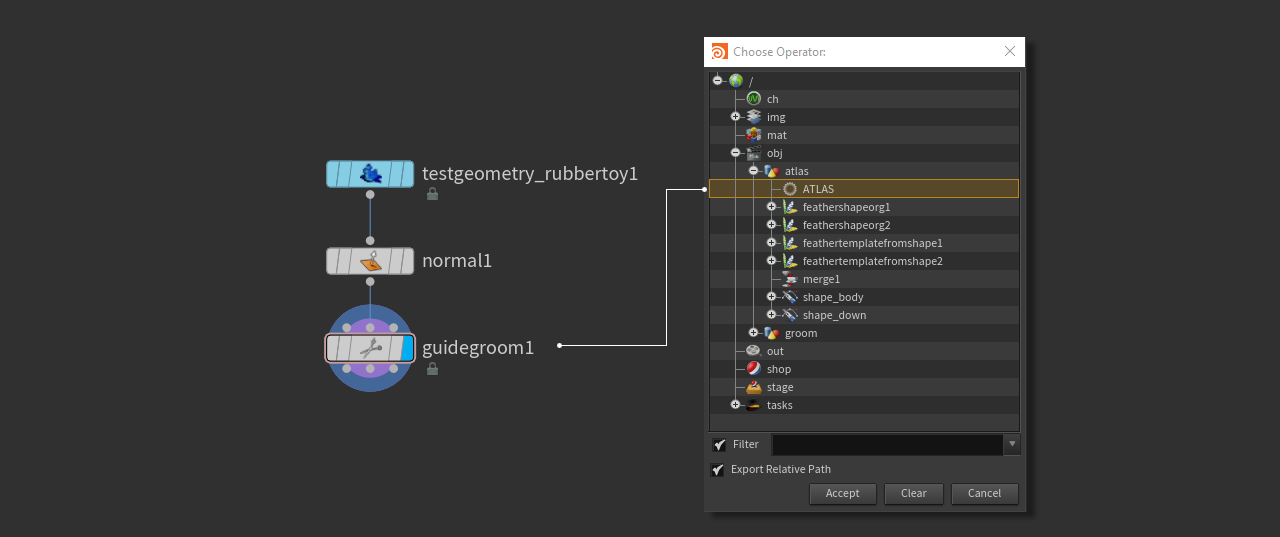Click the feathertemplatefromshape2 icon
Screen dimensions: 1280x537
click(x=790, y=261)
